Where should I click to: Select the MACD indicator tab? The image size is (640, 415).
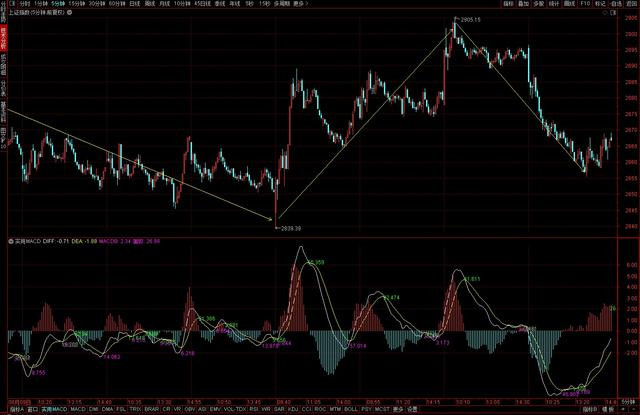click(x=78, y=409)
